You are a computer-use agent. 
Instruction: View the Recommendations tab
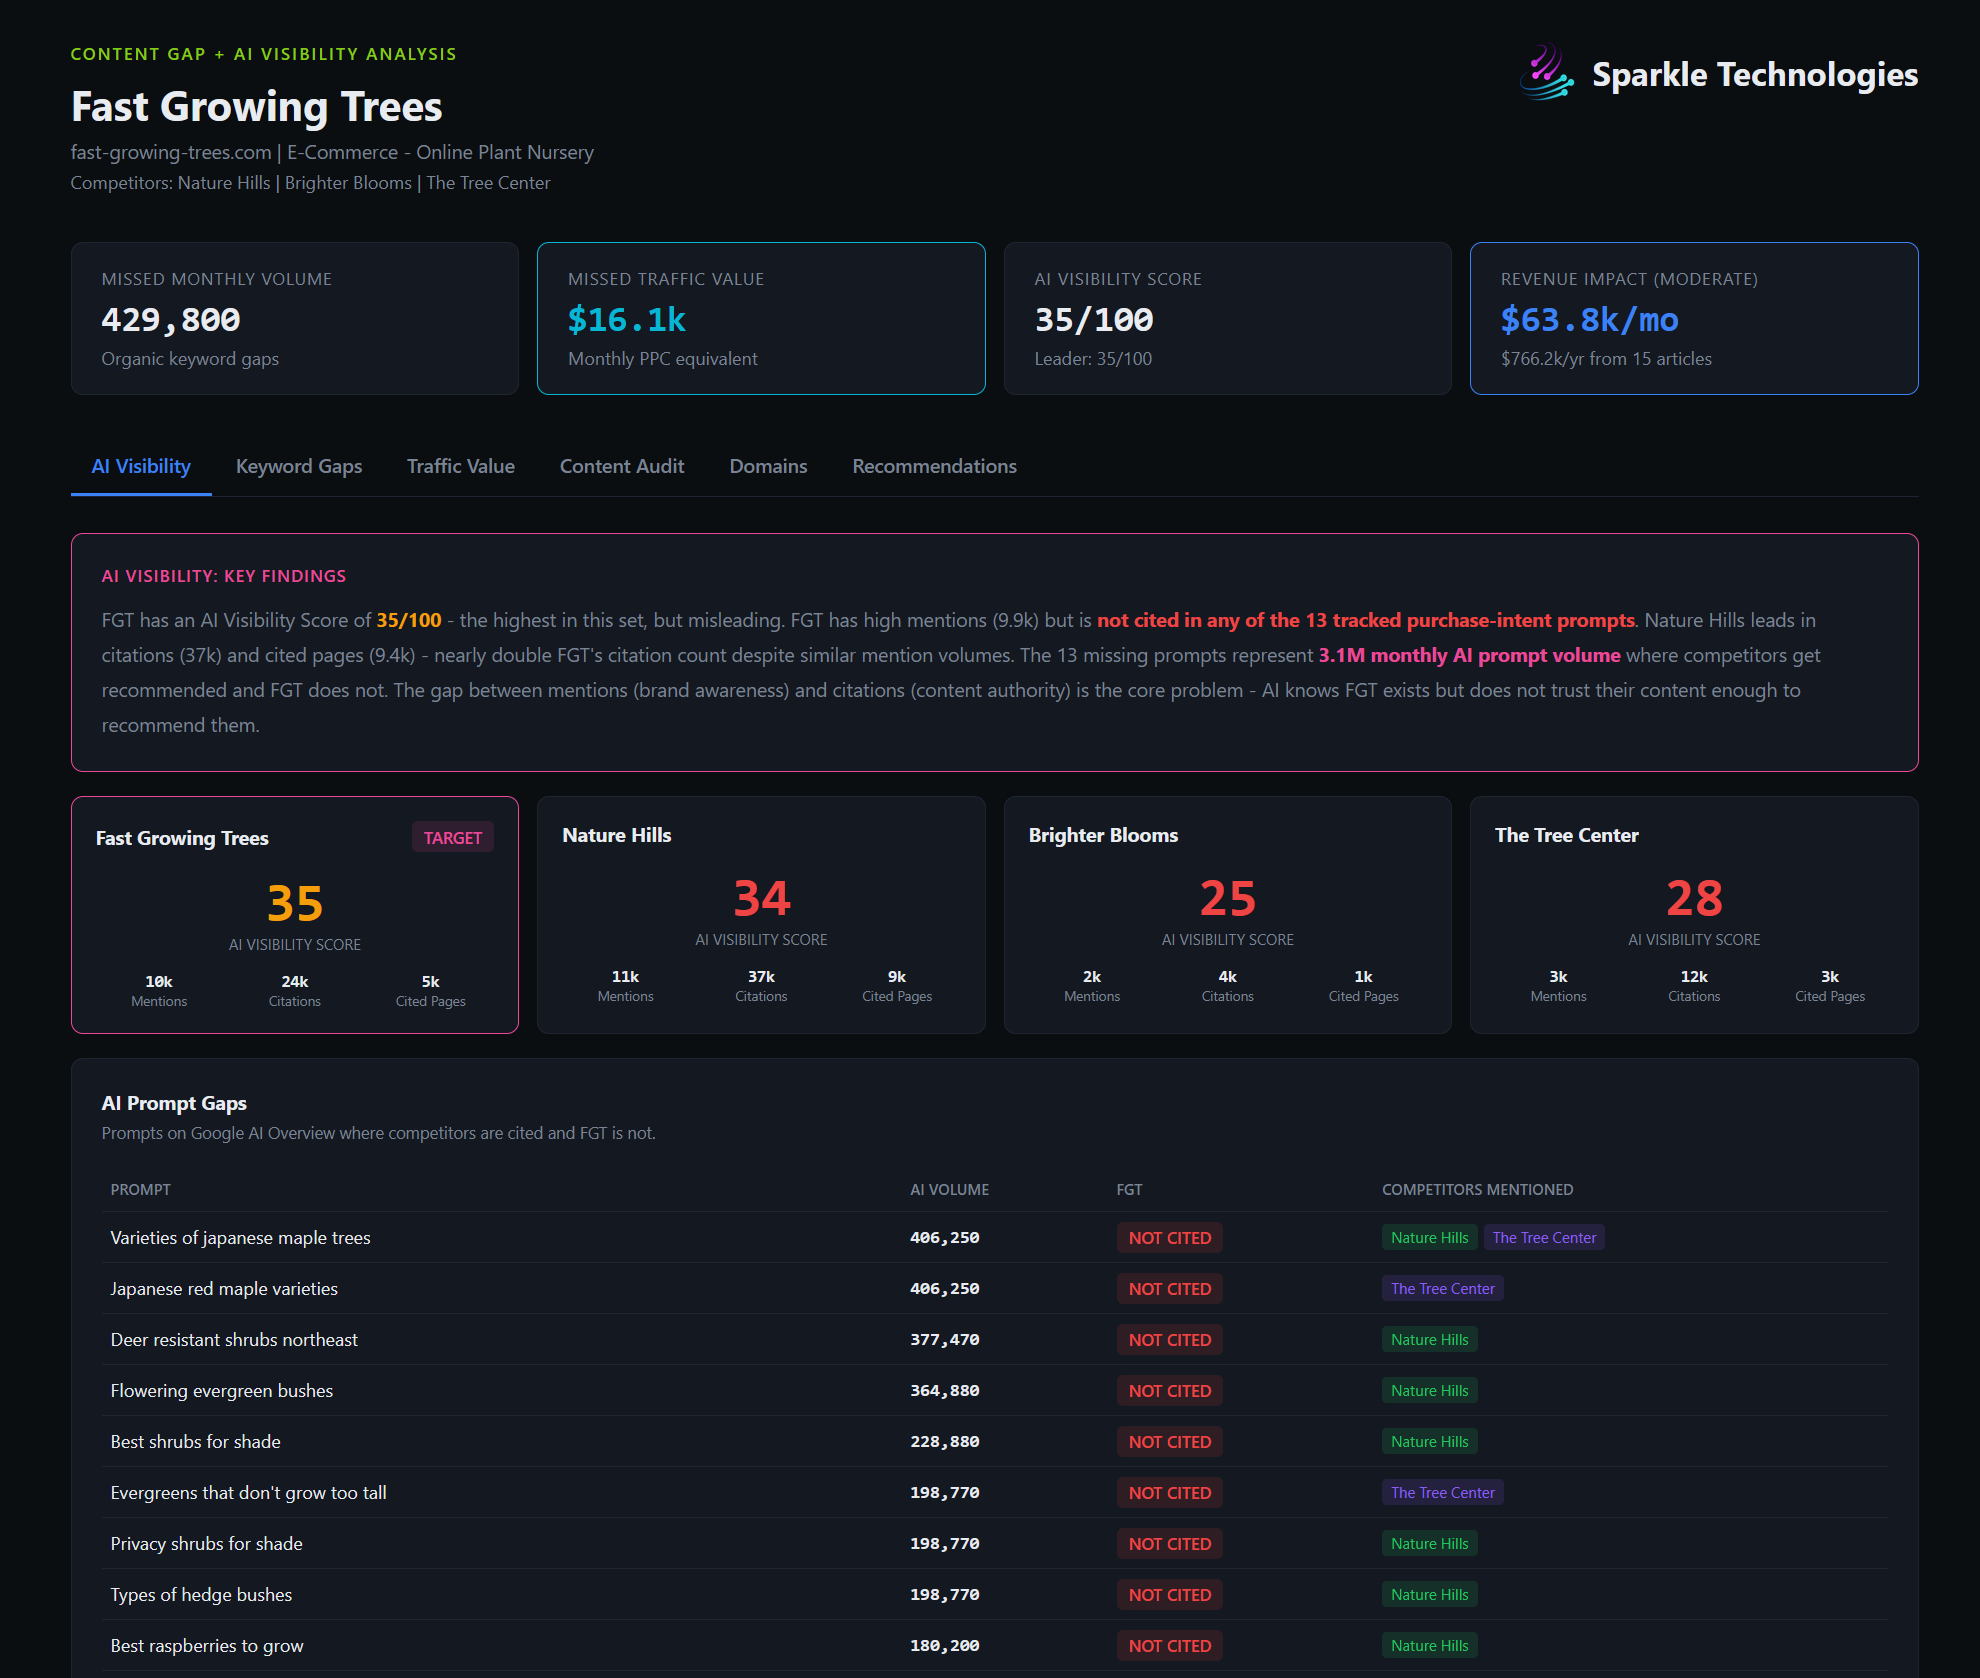pos(934,466)
